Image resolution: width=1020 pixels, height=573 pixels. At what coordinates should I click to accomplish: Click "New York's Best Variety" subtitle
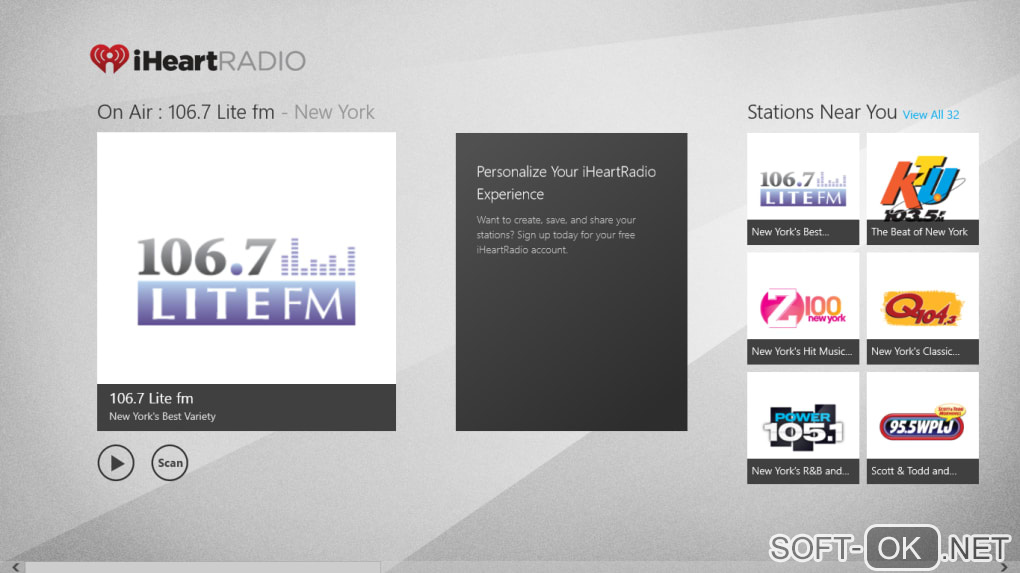[x=162, y=416]
